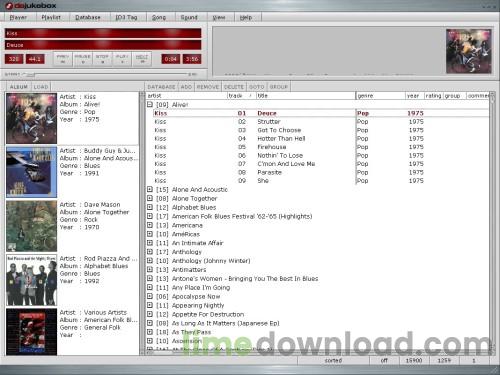This screenshot has width=500, height=375.
Task: Open the Song menu
Action: pyautogui.click(x=159, y=17)
